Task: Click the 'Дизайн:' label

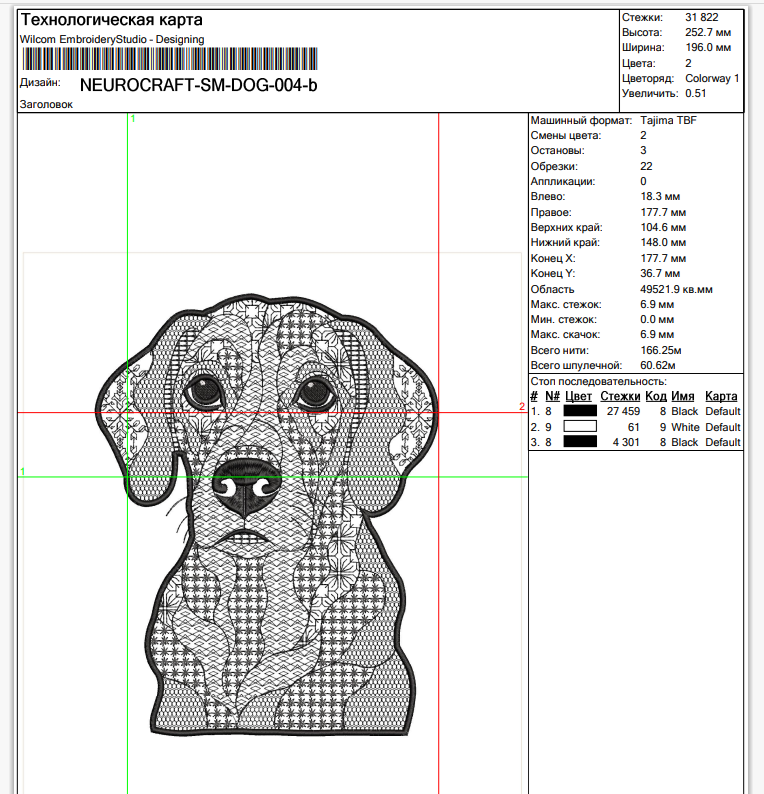Action: pos(40,83)
